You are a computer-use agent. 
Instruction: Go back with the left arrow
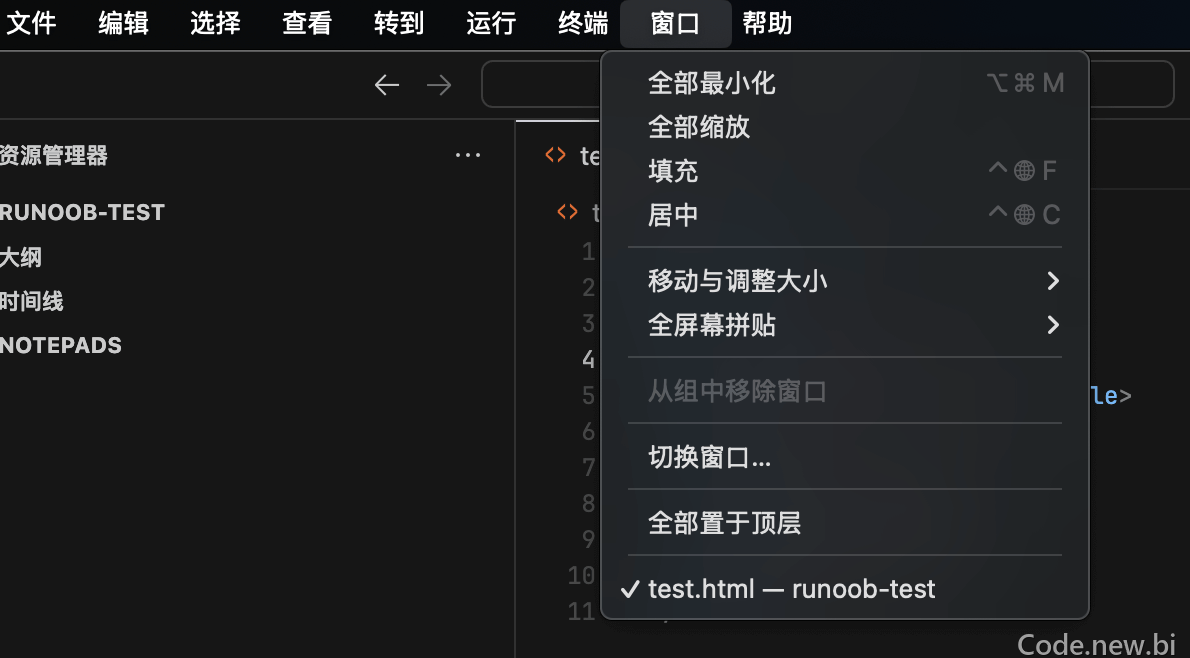point(387,85)
